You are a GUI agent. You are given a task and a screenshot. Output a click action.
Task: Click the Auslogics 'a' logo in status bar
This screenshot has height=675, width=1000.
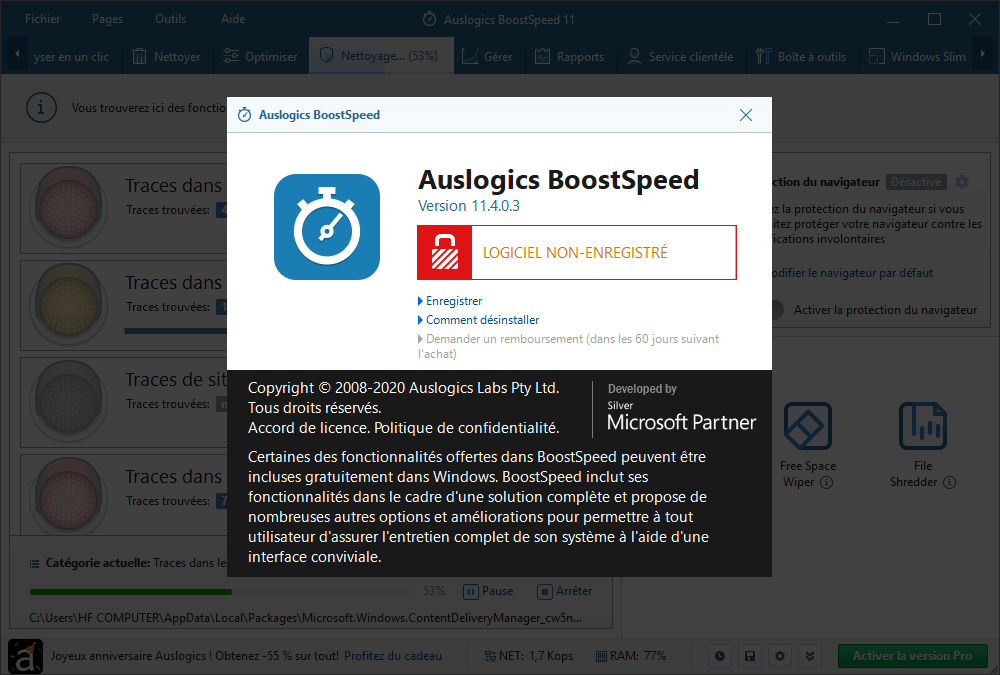point(25,656)
